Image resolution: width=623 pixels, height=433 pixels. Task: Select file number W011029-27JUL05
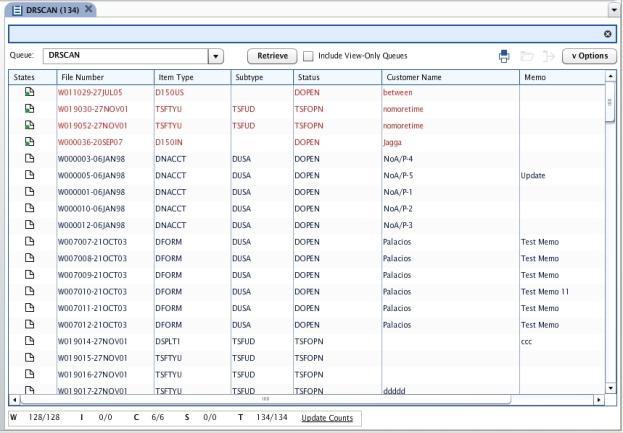pos(90,93)
